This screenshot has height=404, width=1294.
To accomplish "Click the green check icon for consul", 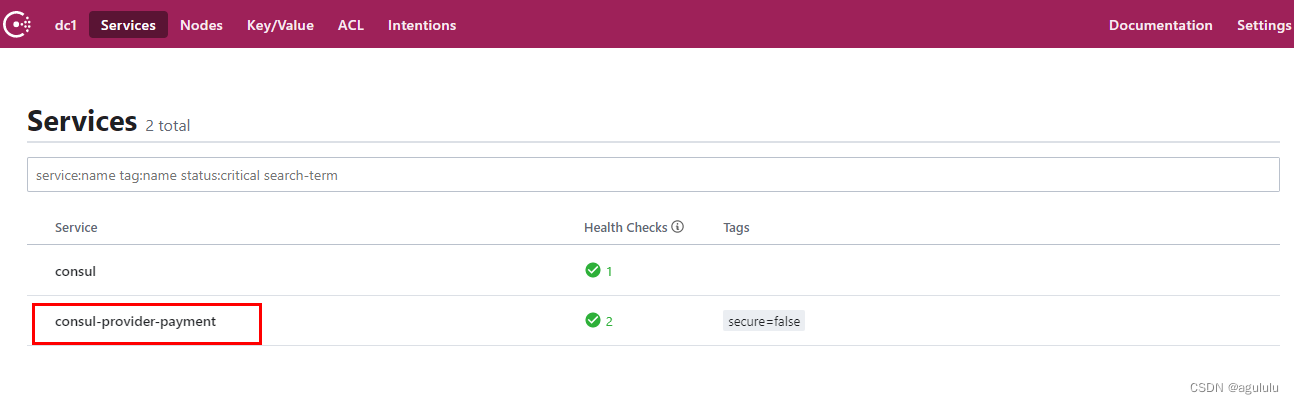I will [x=592, y=270].
